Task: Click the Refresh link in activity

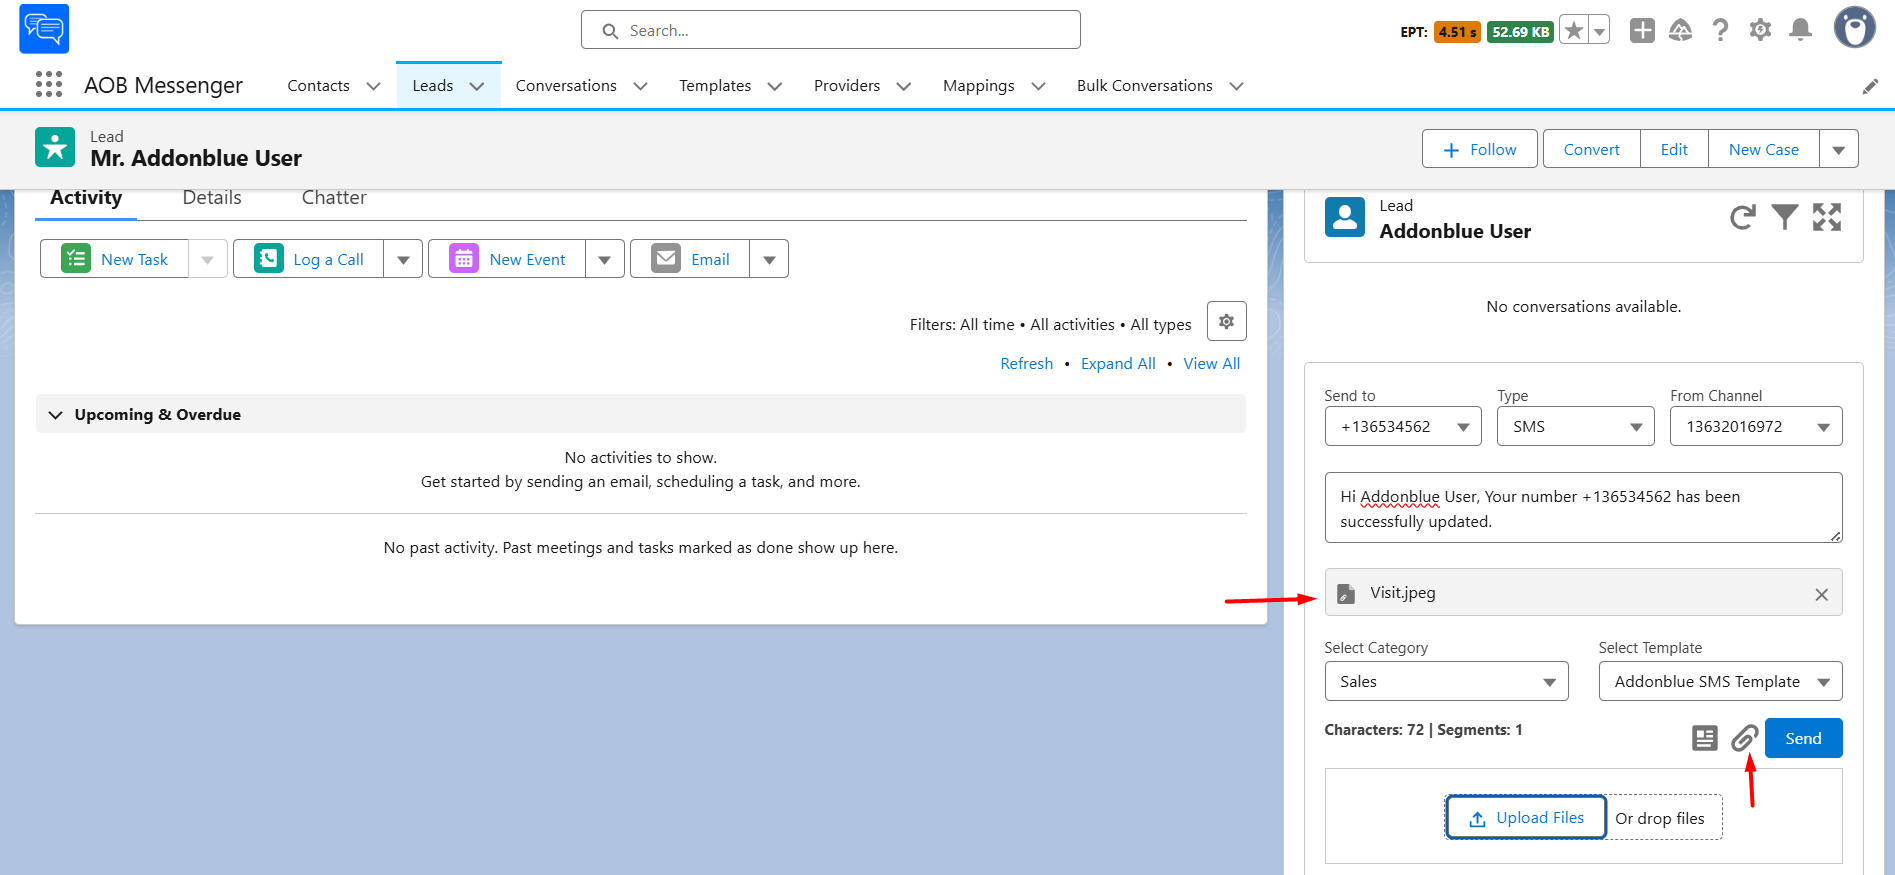Action: 1027,364
